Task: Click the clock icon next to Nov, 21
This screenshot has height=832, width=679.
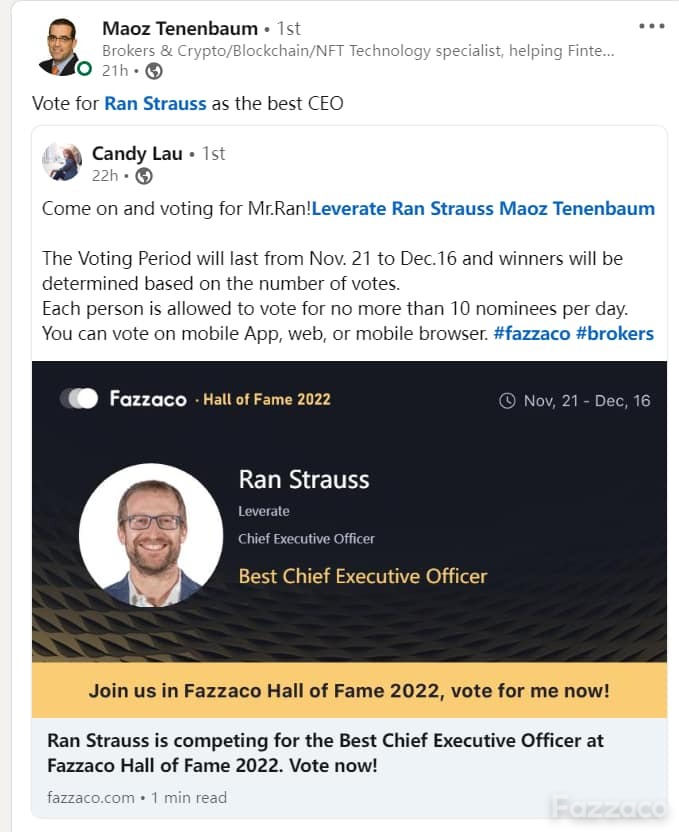Action: point(507,401)
